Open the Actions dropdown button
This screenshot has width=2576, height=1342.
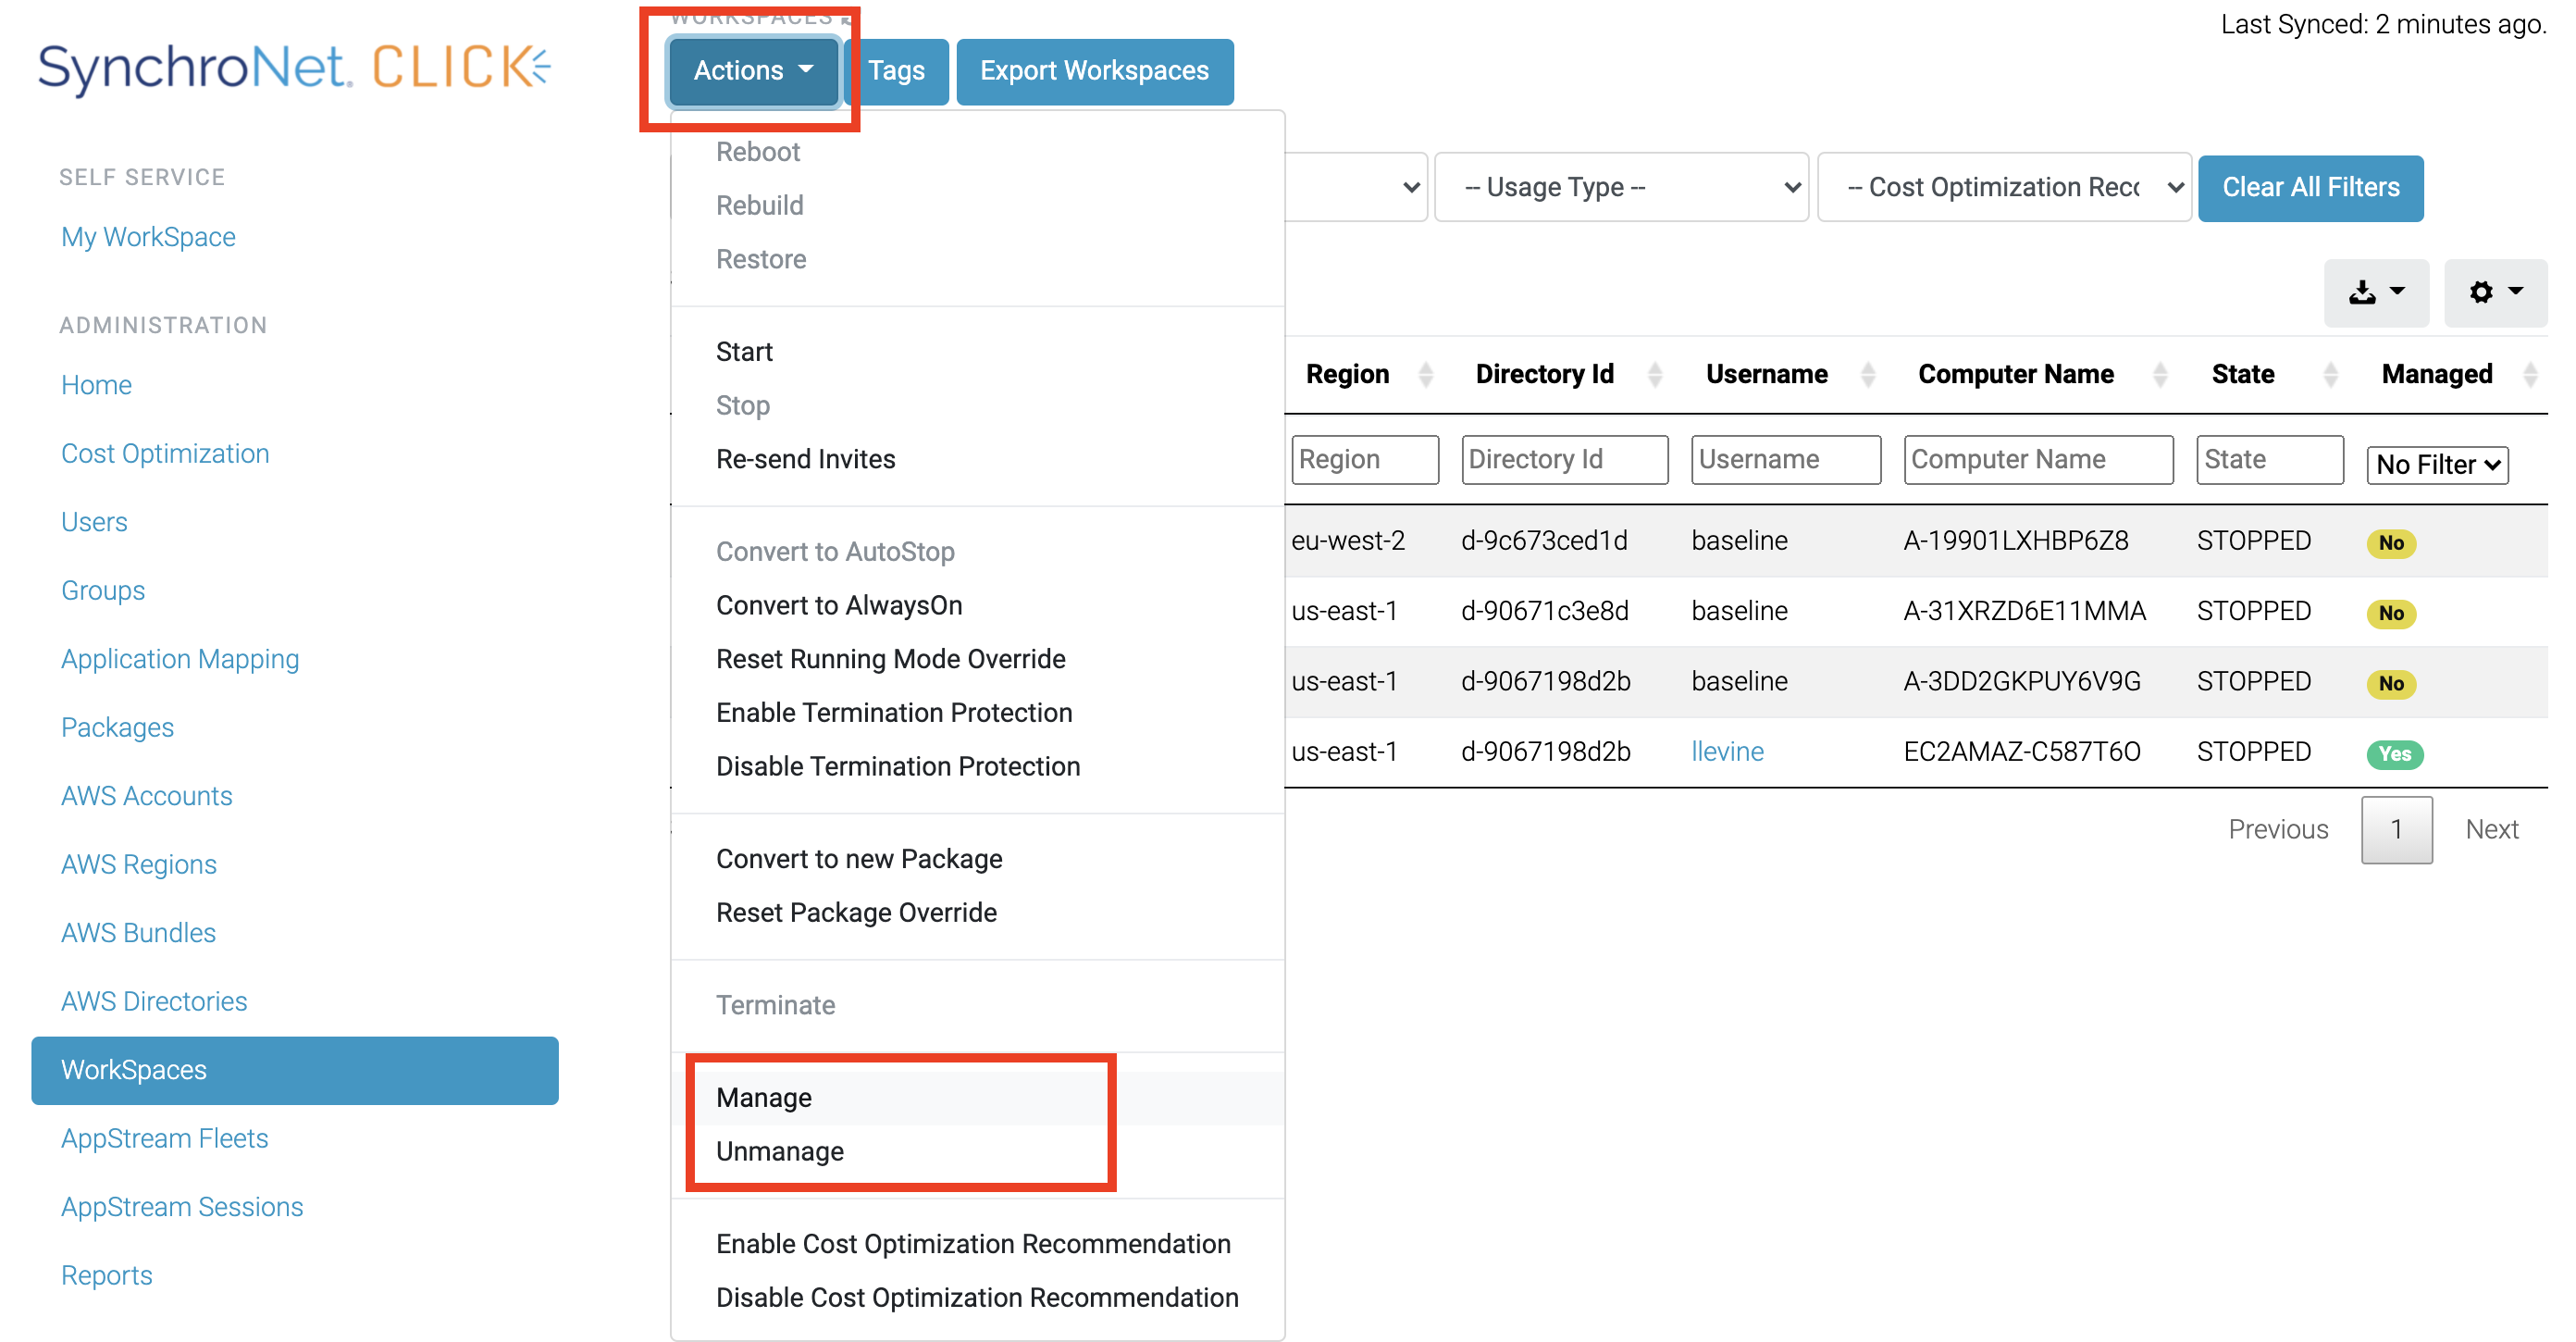point(753,71)
